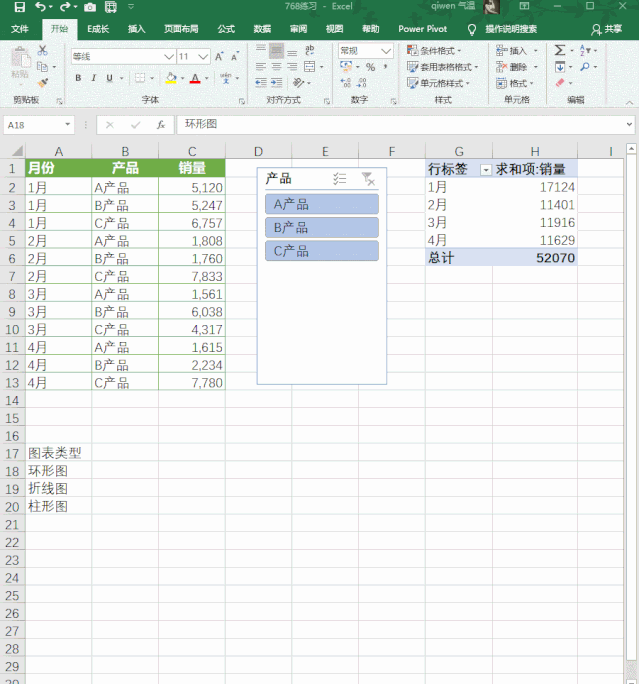Toggle Italic formatting
The height and width of the screenshot is (684, 639).
pyautogui.click(x=94, y=78)
